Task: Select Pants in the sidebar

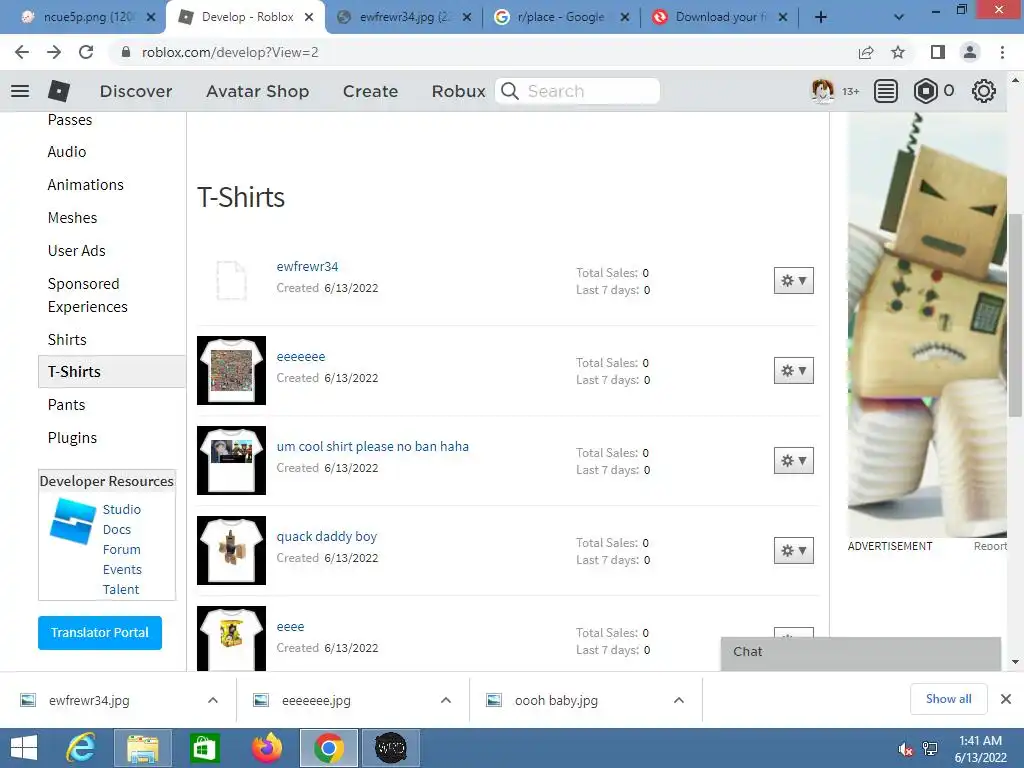Action: click(67, 405)
